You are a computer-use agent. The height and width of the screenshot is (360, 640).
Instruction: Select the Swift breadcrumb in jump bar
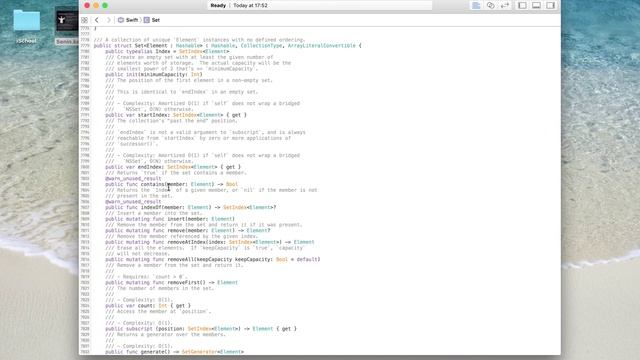128,20
